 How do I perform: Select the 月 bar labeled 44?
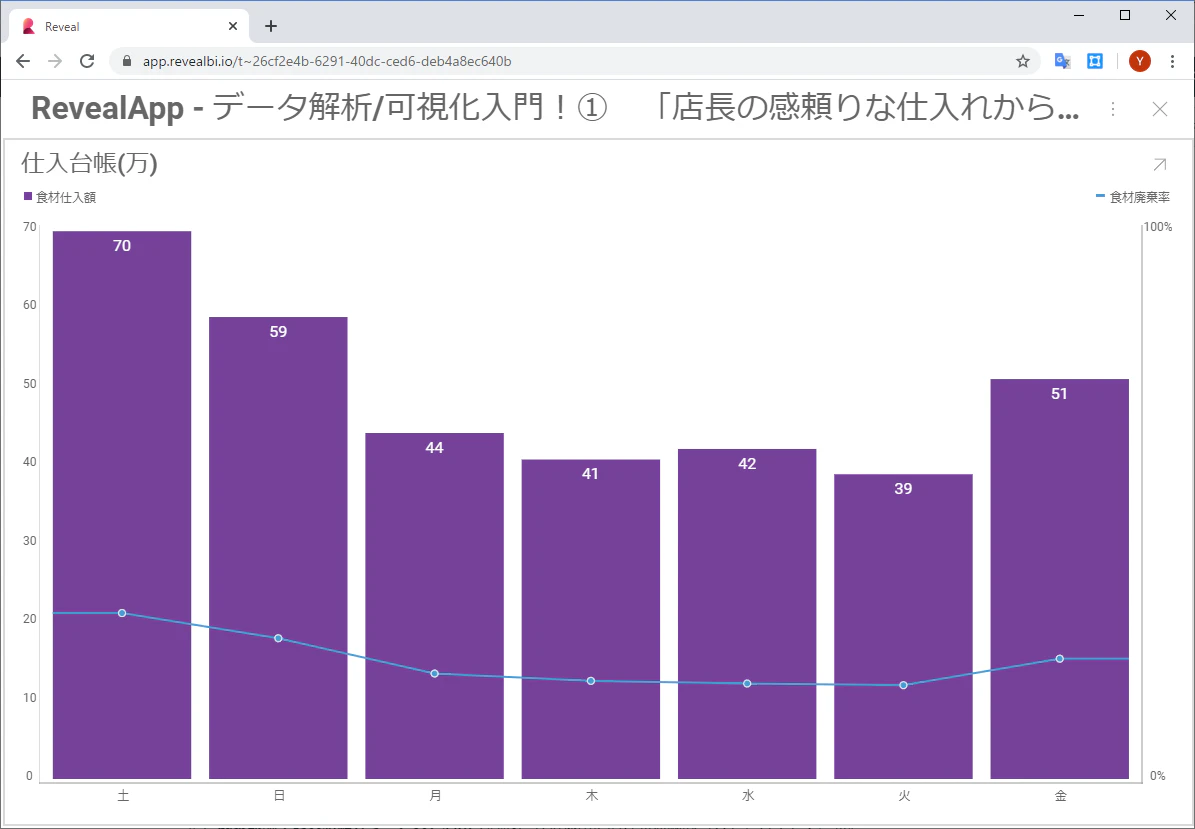click(x=434, y=606)
